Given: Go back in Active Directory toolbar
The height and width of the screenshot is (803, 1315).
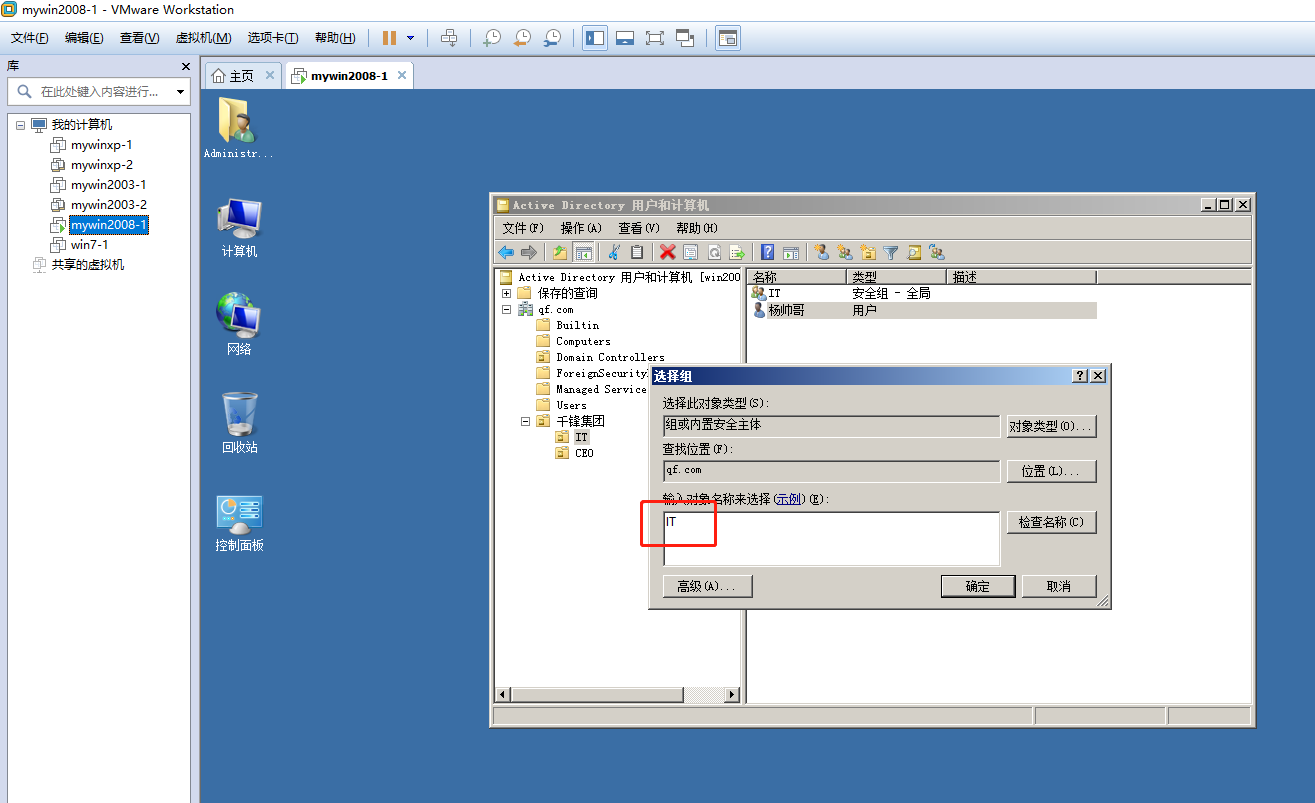Looking at the screenshot, I should tap(506, 253).
